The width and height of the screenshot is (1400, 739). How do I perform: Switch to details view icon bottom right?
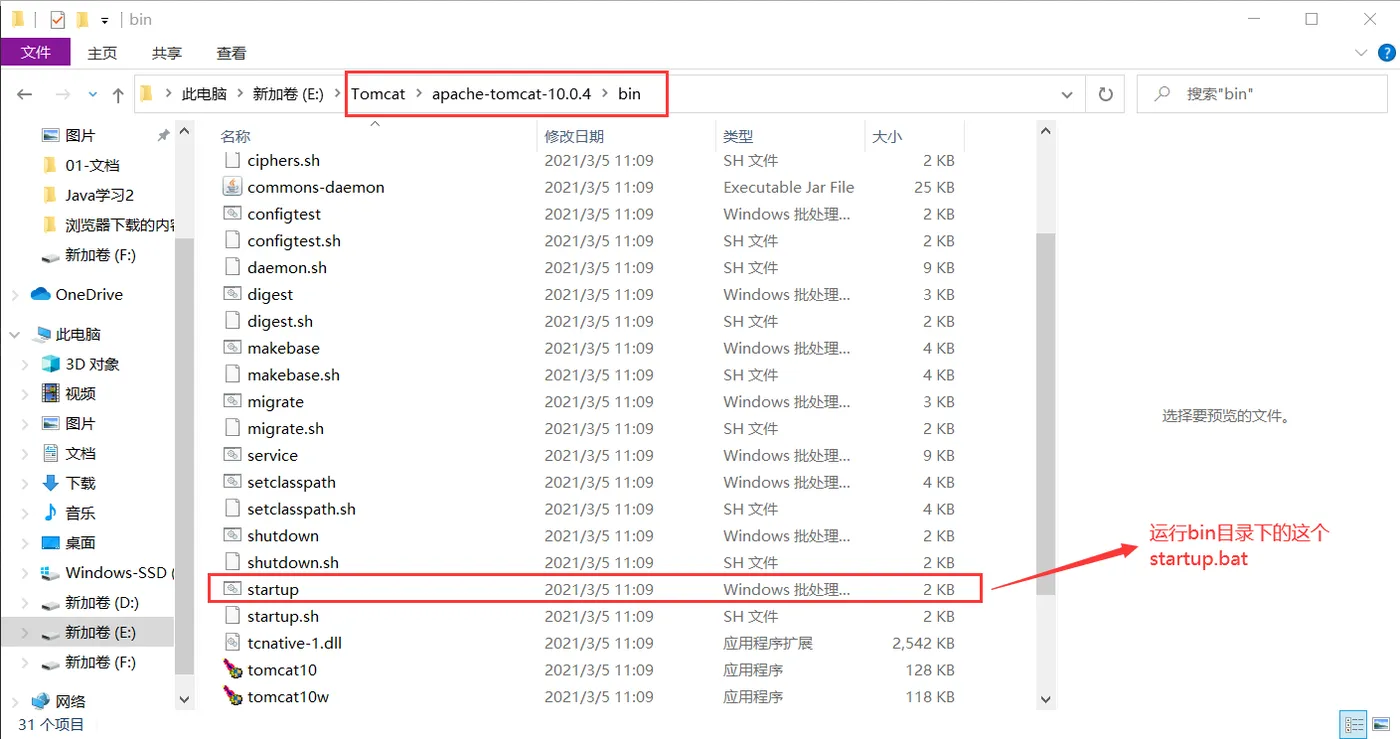(1355, 724)
